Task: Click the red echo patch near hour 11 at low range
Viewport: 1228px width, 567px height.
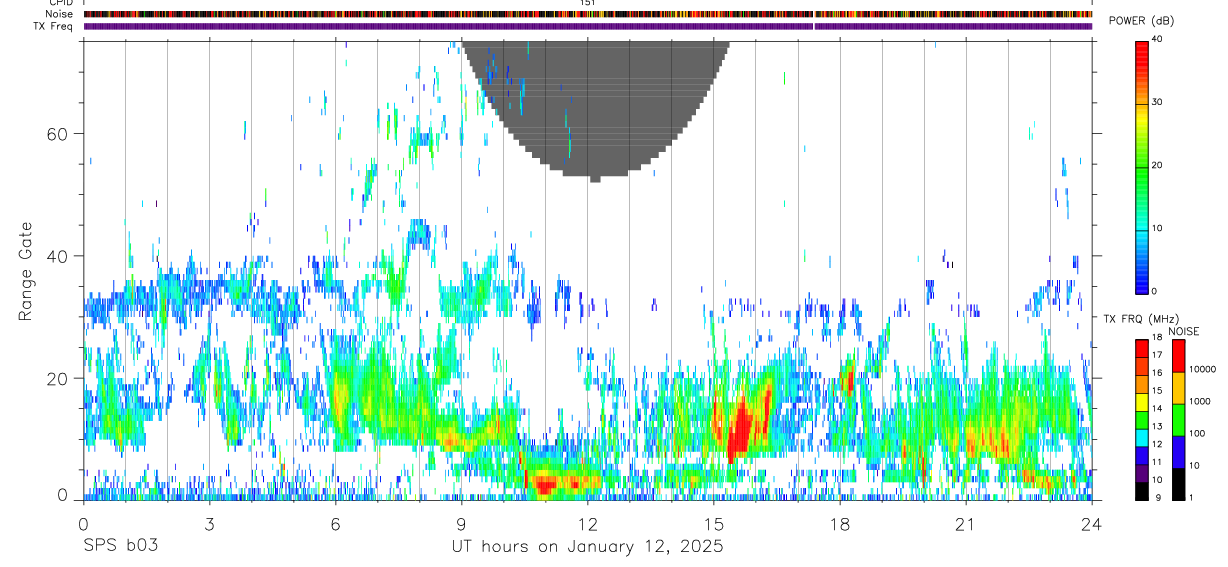Action: tap(545, 486)
